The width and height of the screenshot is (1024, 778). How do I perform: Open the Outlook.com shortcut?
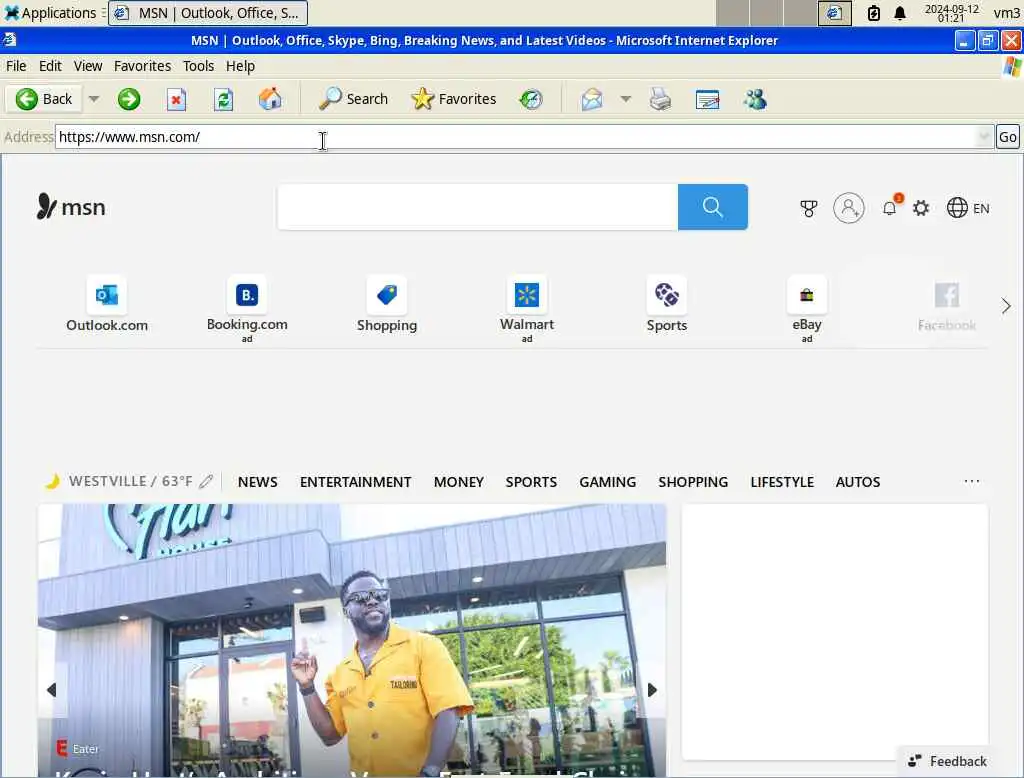pyautogui.click(x=107, y=305)
